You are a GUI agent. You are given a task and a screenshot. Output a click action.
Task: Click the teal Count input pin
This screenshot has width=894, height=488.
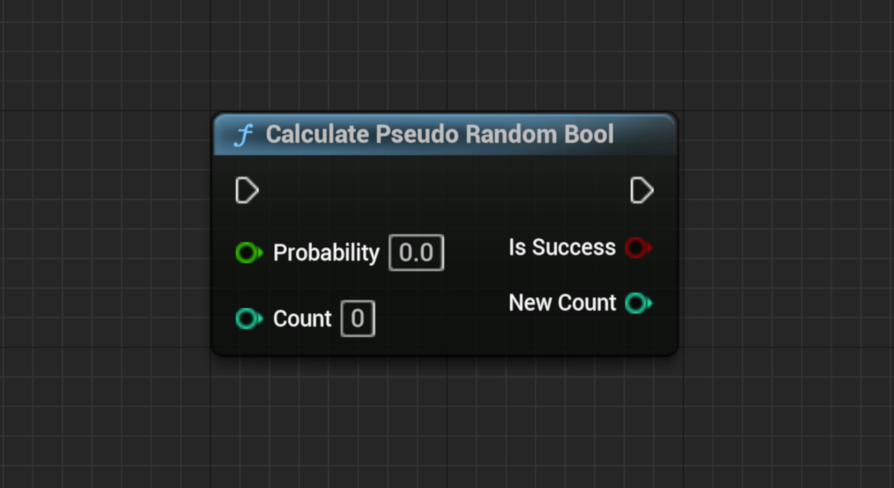[247, 319]
